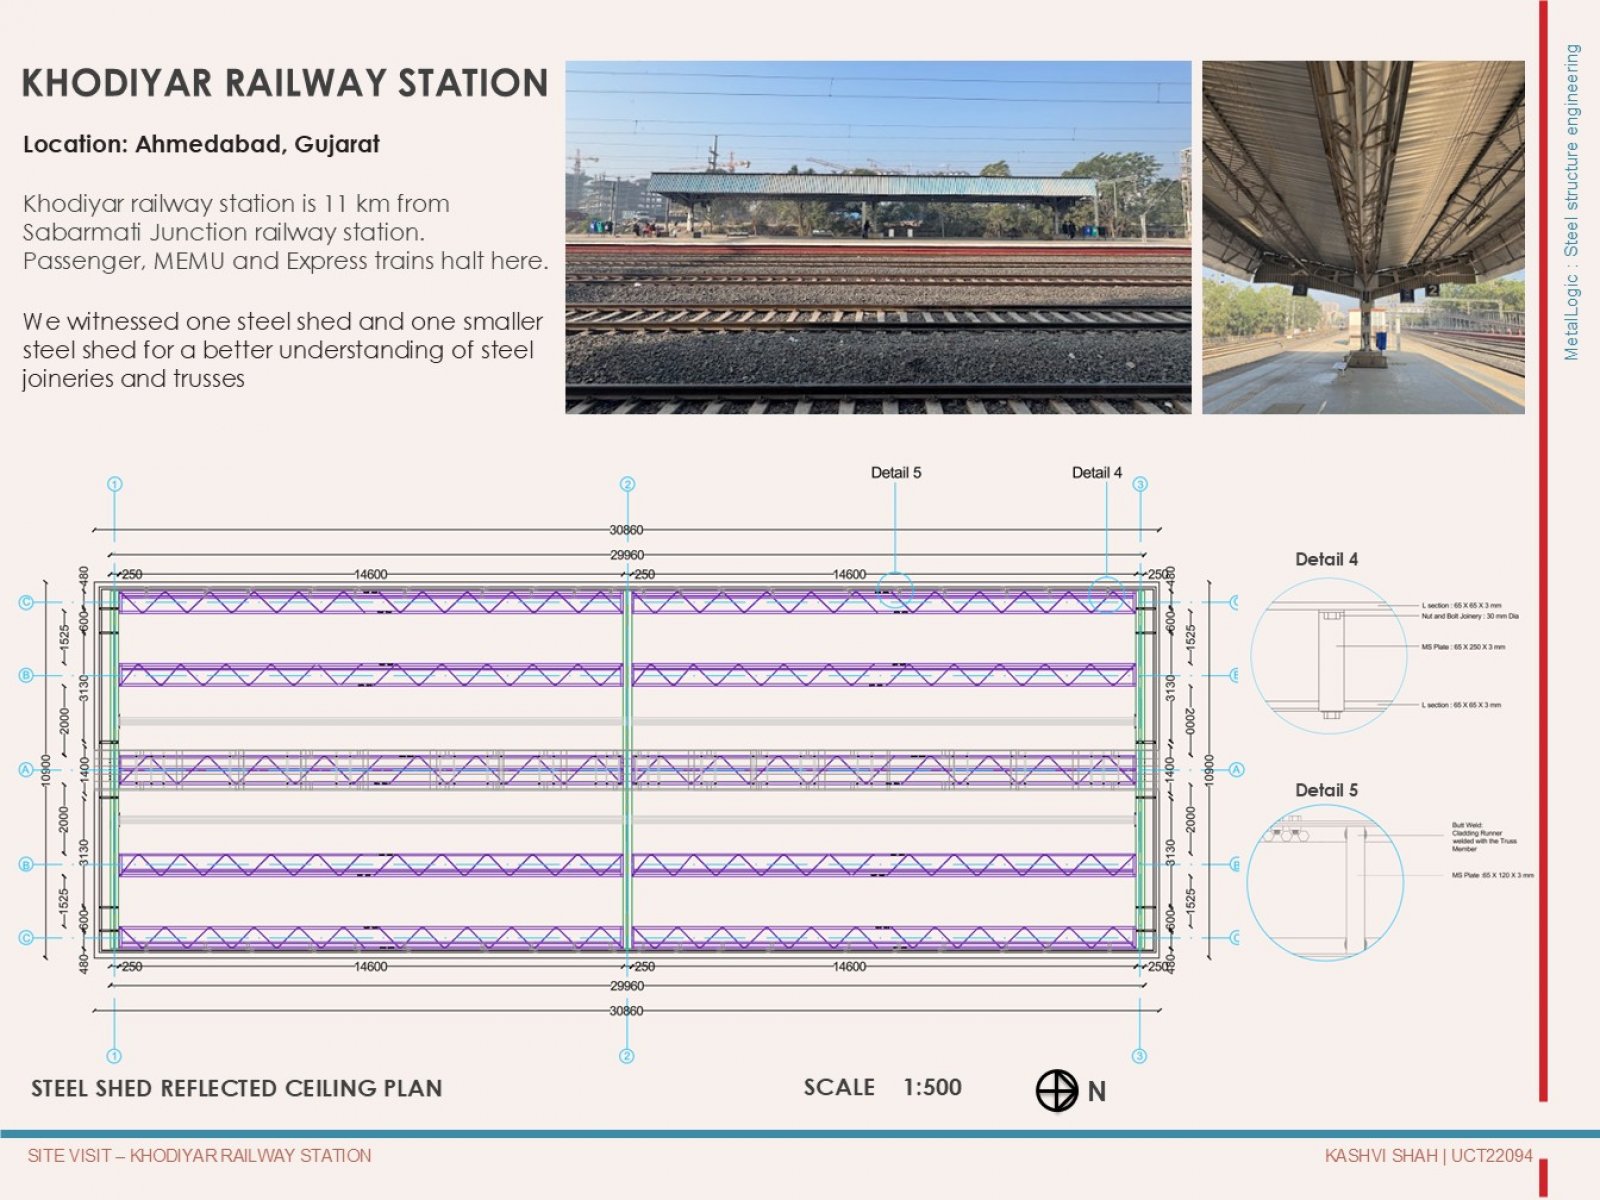
Task: Click footer 'KASHVI SHAH | UCT22094'
Action: click(x=1429, y=1156)
